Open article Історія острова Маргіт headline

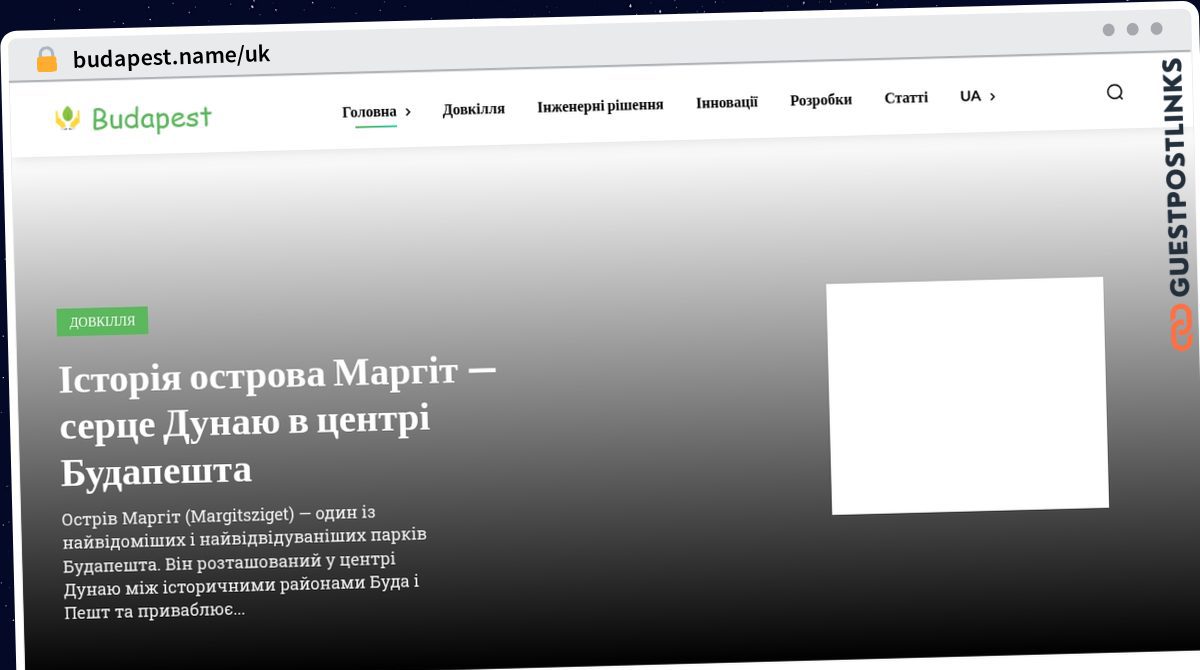[x=278, y=423]
